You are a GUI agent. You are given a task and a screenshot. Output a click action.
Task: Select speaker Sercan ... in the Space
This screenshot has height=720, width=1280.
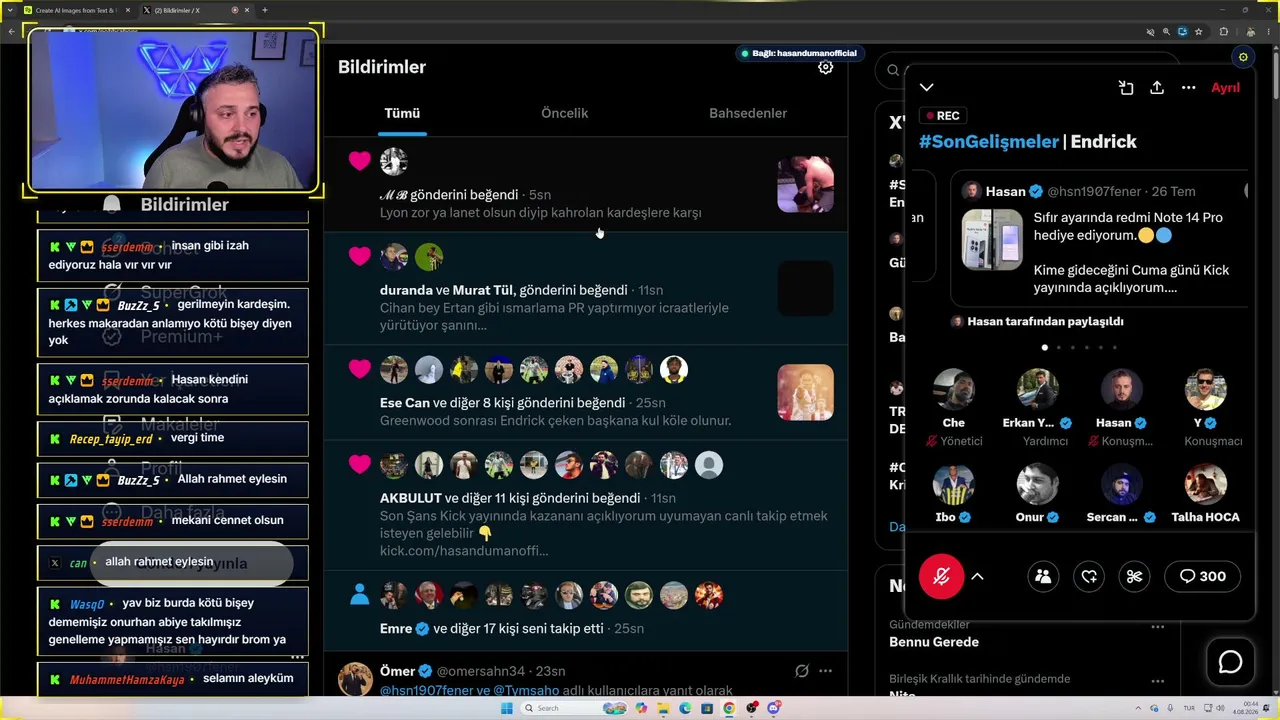click(x=1122, y=484)
